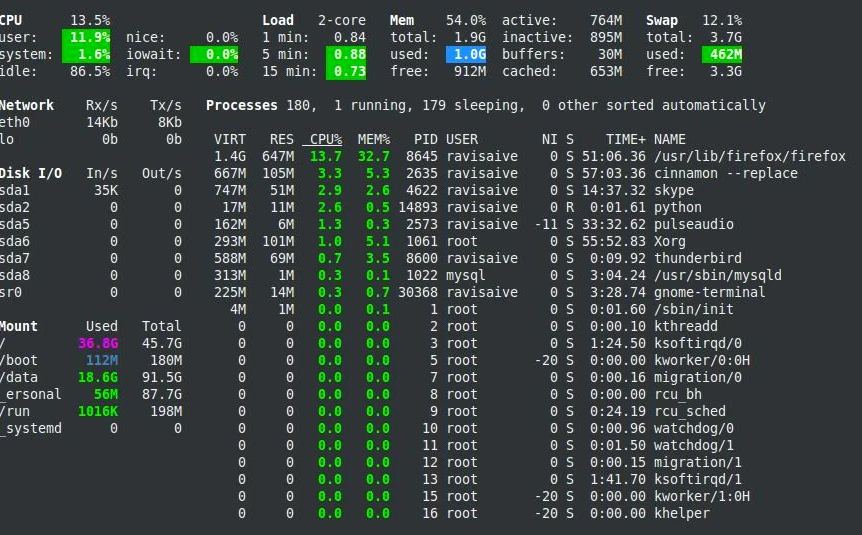Click the MEM% column header
The image size is (862, 535).
pos(374,139)
